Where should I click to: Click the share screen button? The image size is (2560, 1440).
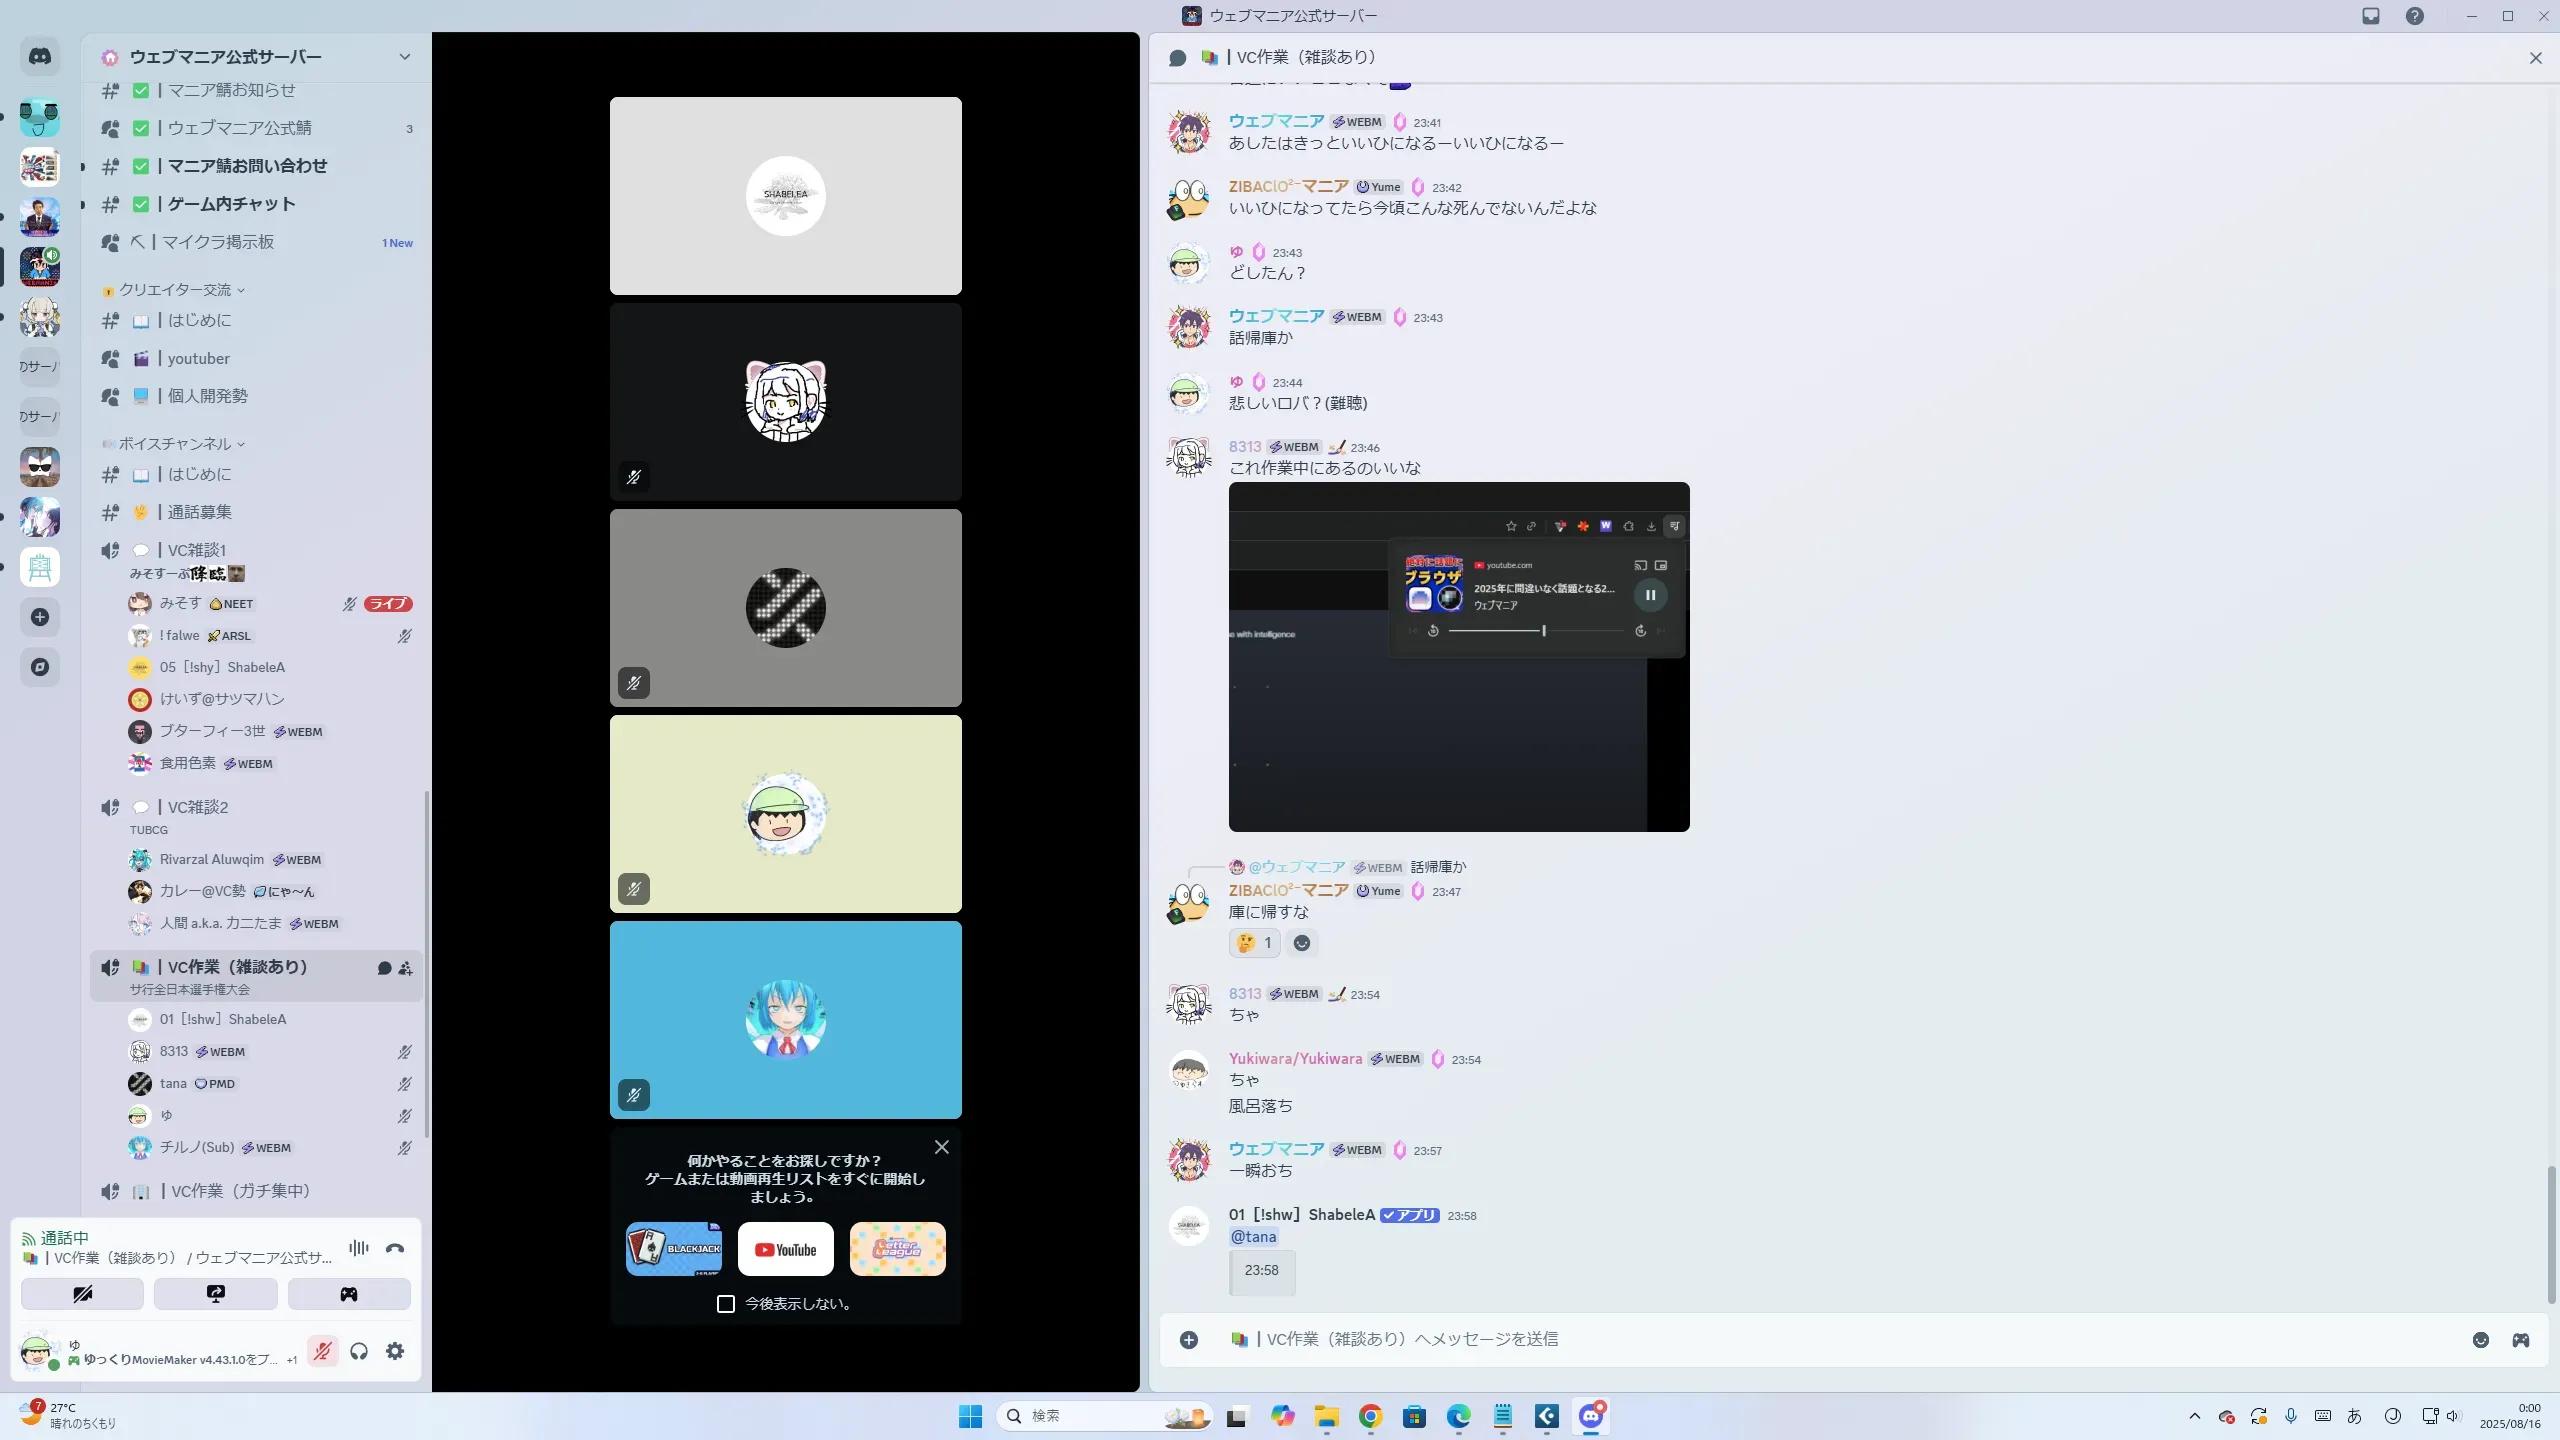(215, 1294)
